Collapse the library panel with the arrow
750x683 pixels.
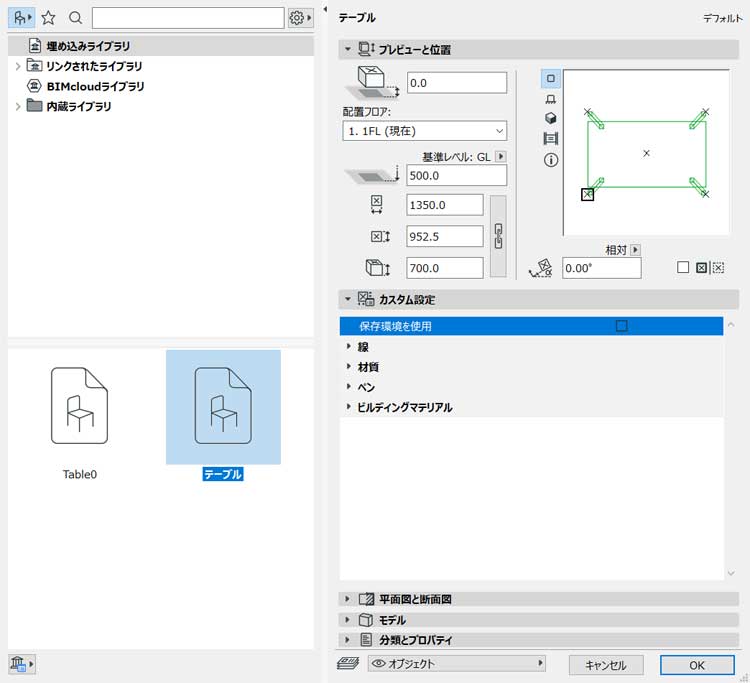325,9
